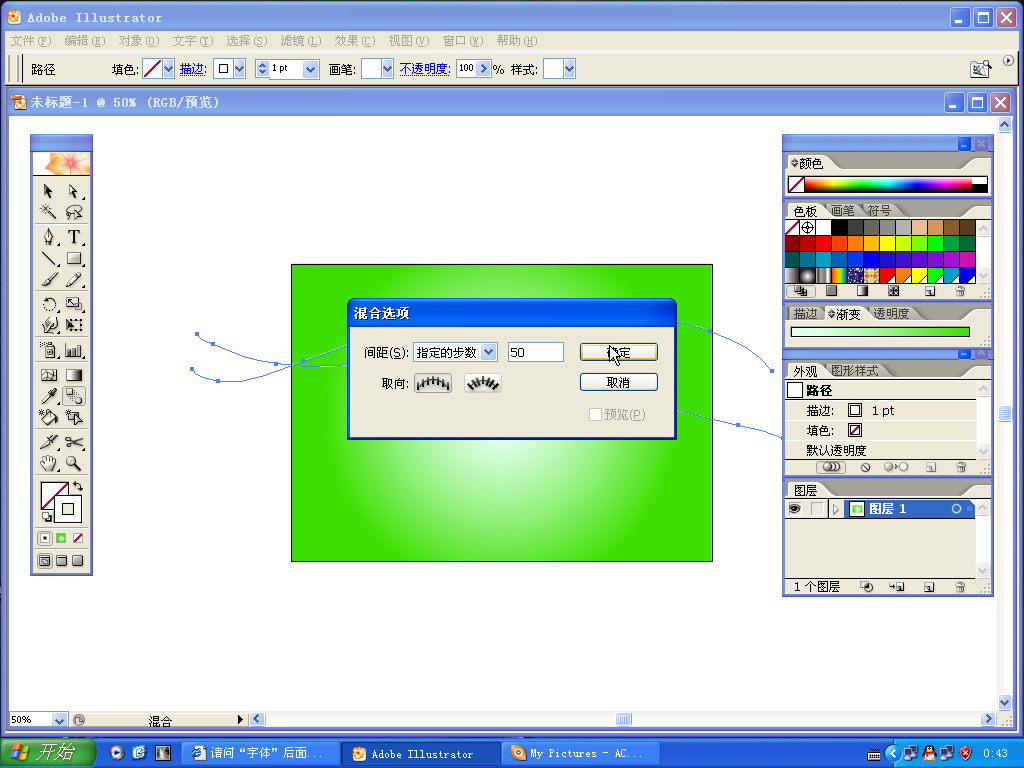1024x768 pixels.
Task: Open the 对象(O) menu
Action: (139, 40)
